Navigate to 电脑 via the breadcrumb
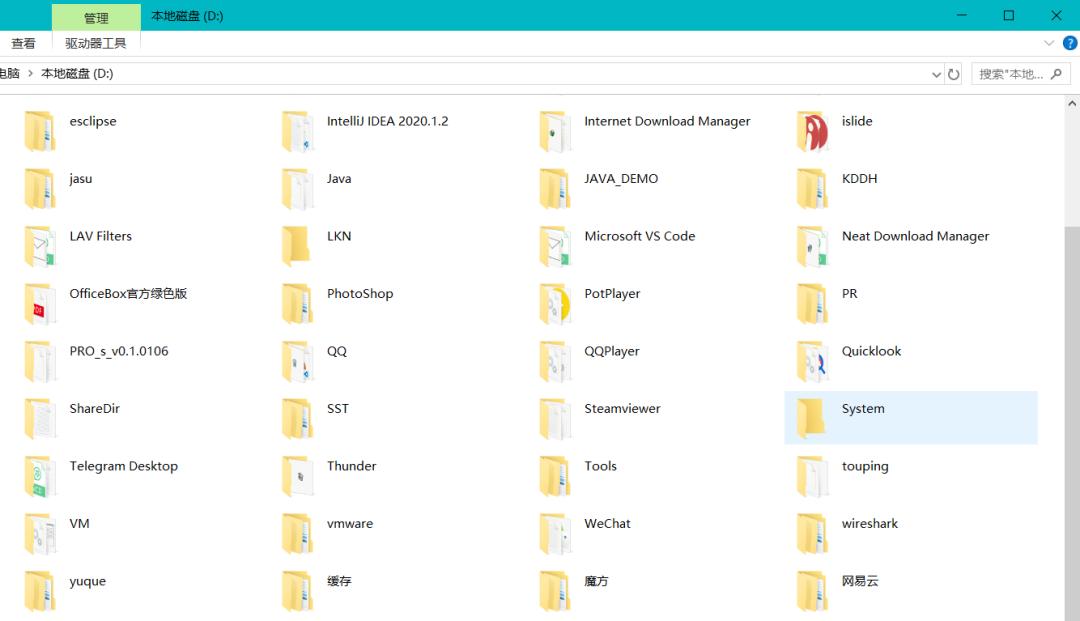Image resolution: width=1080 pixels, height=621 pixels. click(x=8, y=73)
